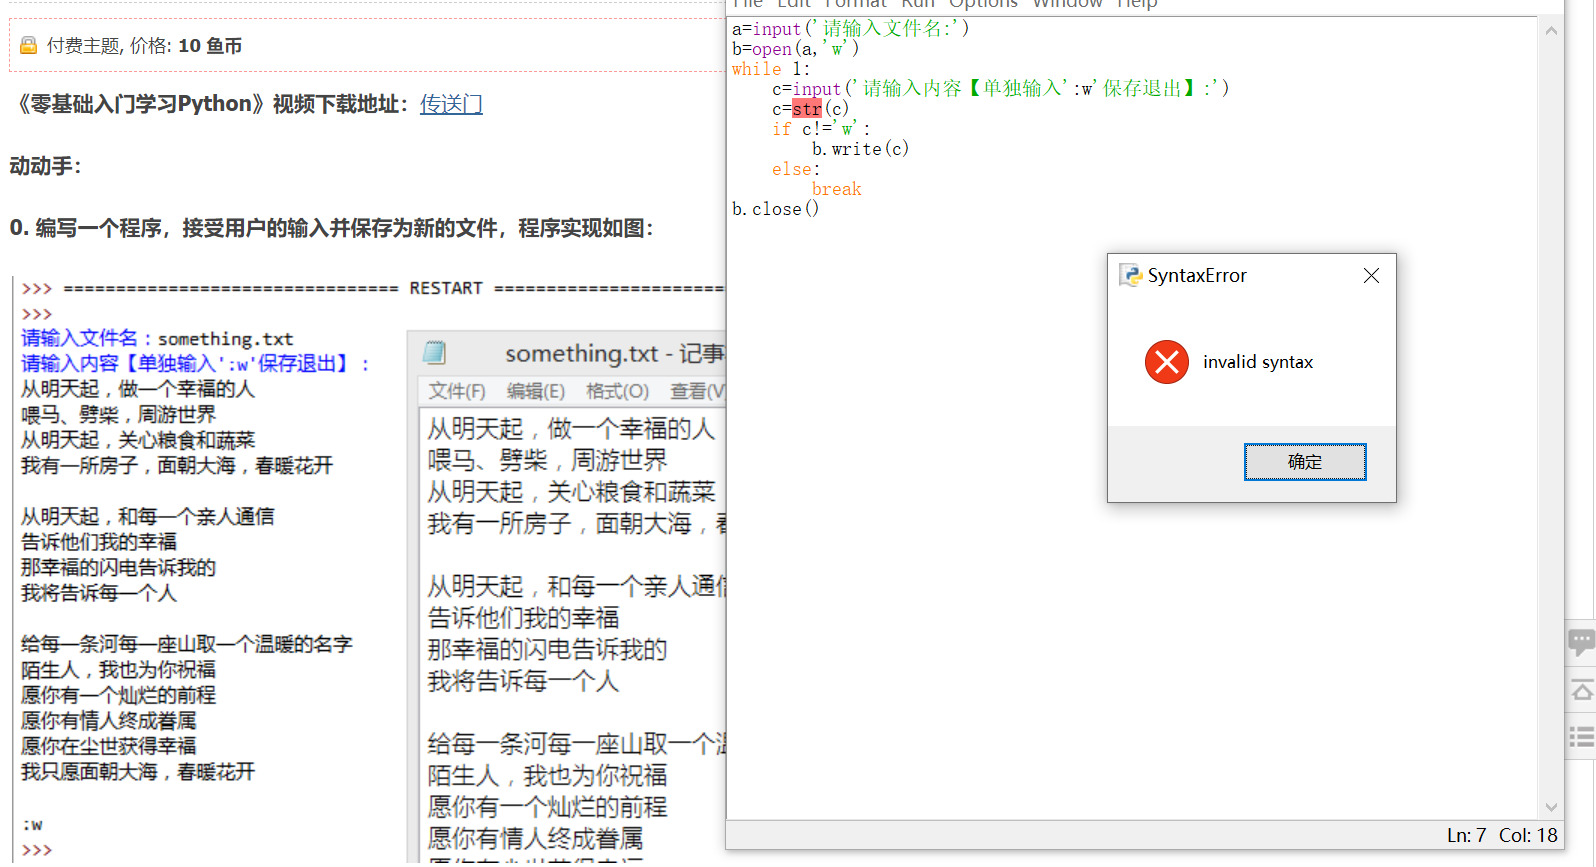The image size is (1596, 867).
Task: Click the RESTART line in the shell output
Action: (x=373, y=288)
